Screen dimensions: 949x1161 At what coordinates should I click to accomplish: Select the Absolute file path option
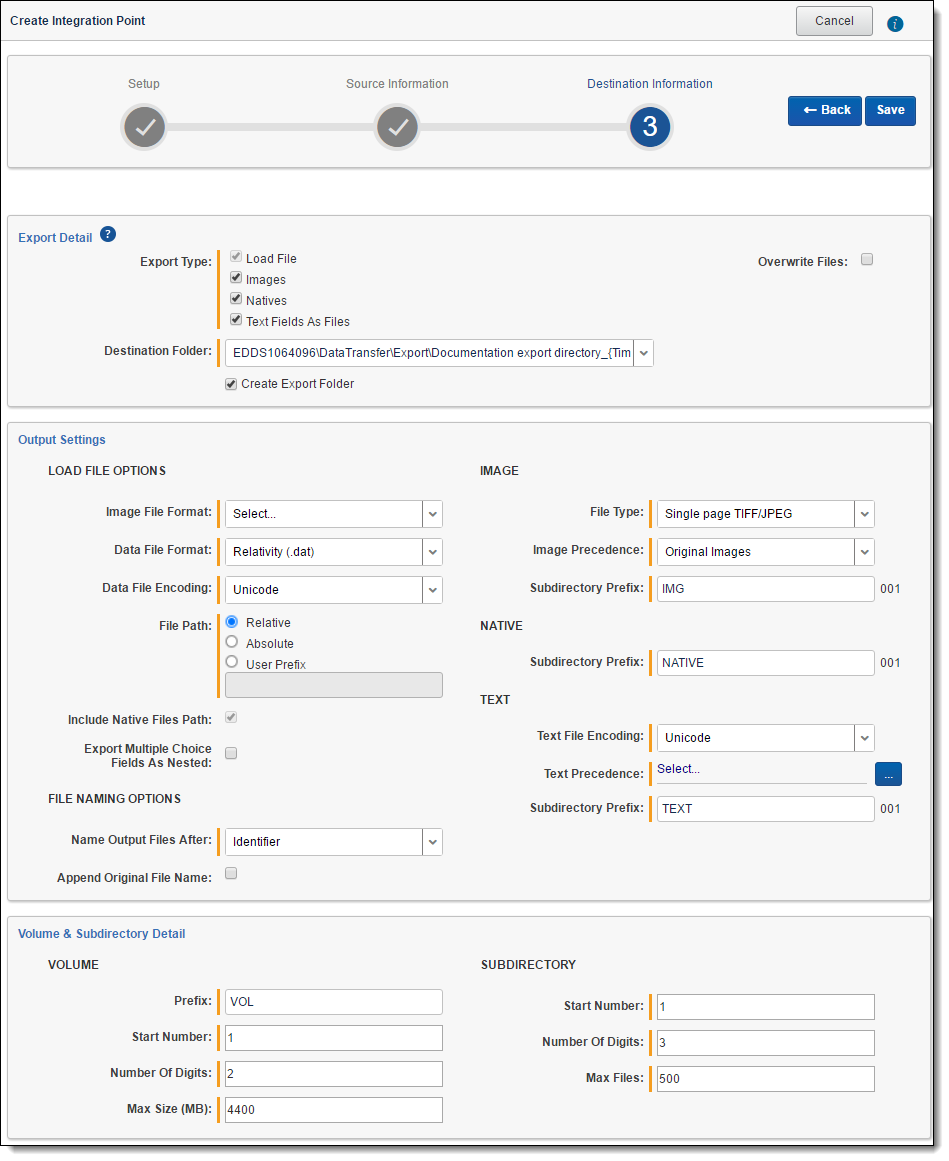pos(232,642)
